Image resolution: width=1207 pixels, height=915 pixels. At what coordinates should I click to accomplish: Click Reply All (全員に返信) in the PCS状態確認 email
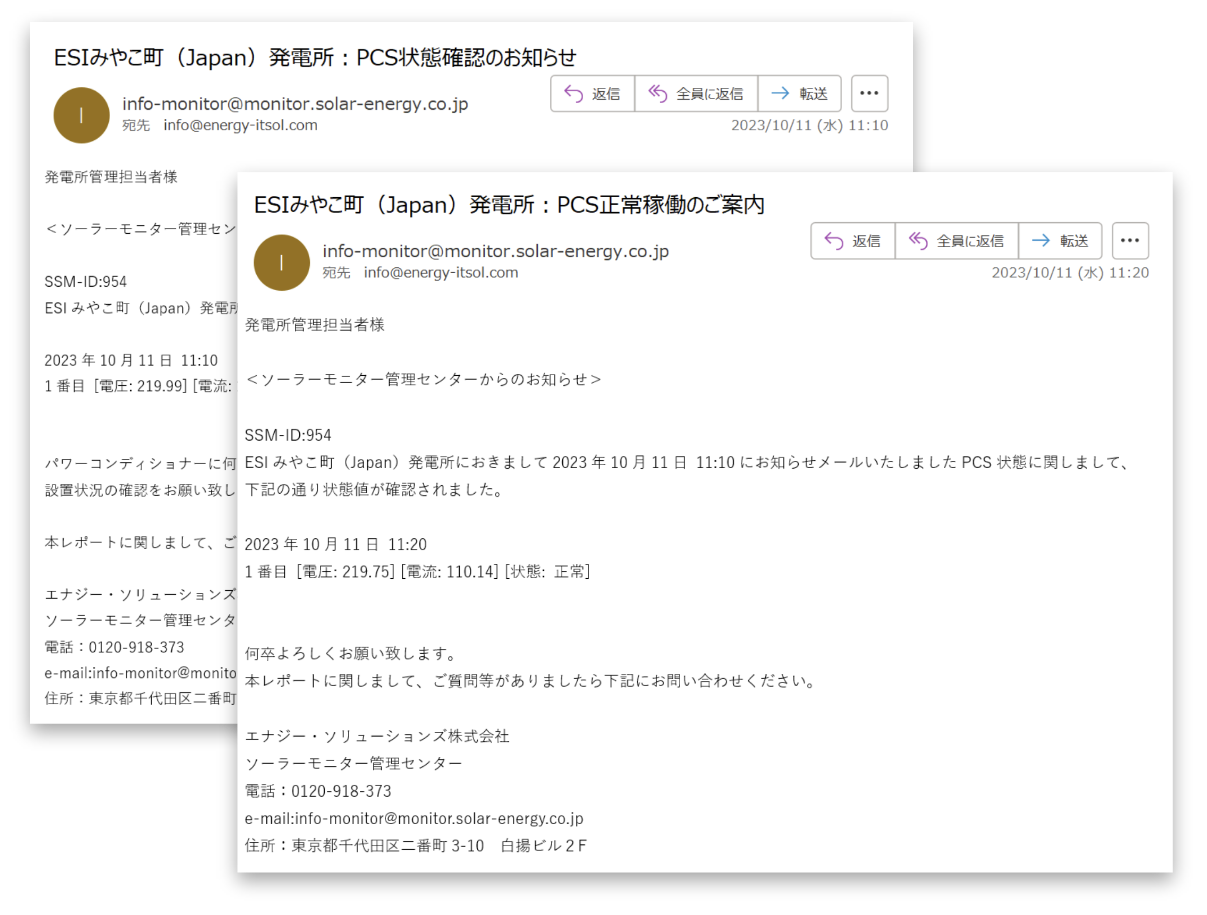click(x=697, y=94)
